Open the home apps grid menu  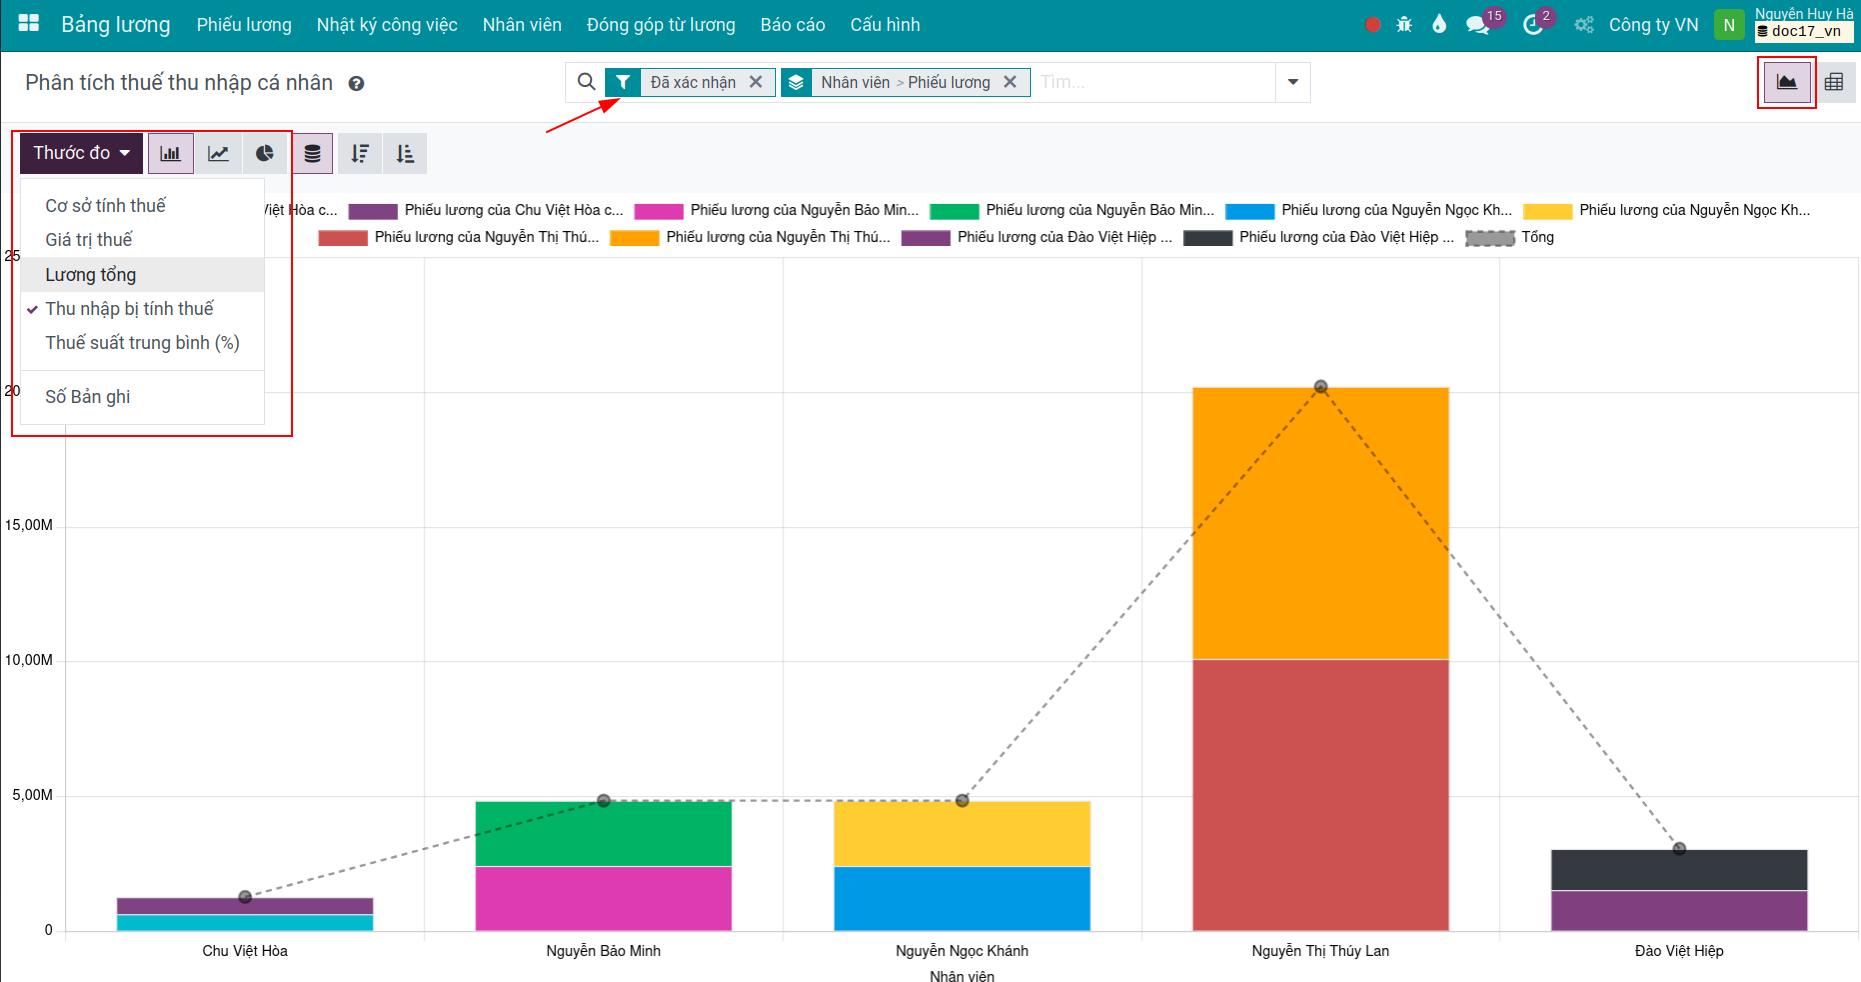(29, 24)
